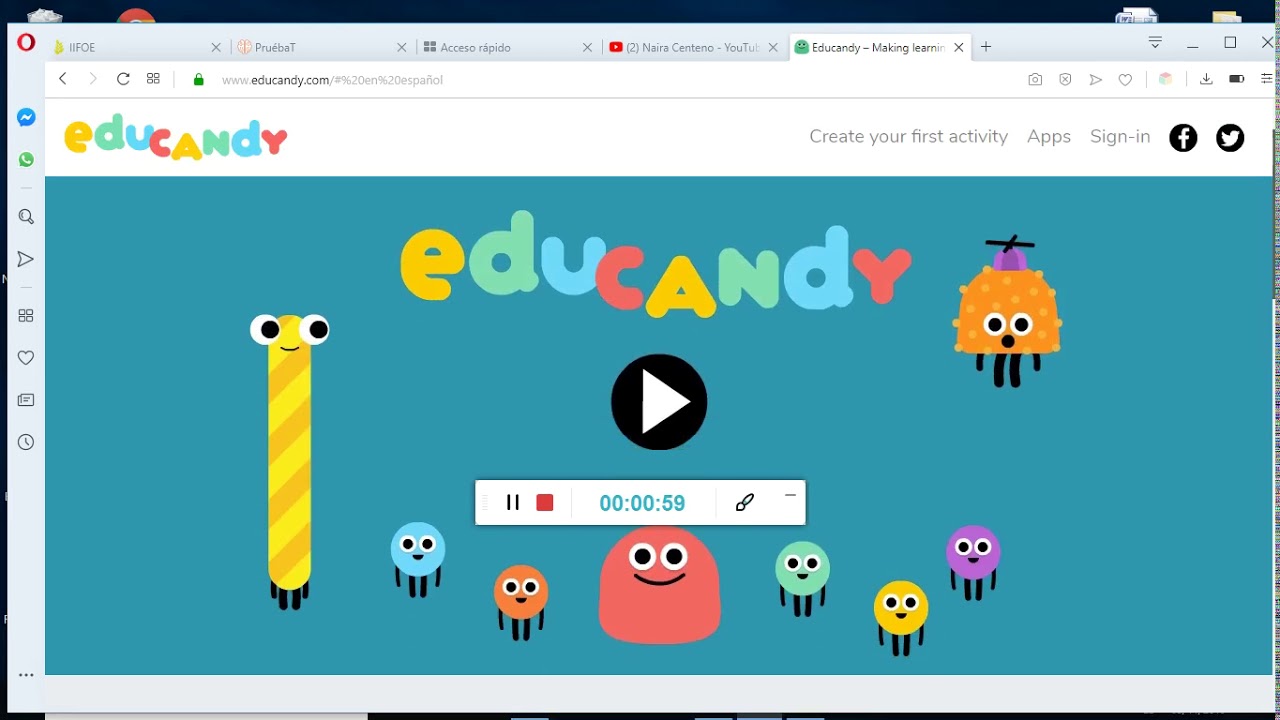This screenshot has width=1280, height=720.
Task: Pause the screen recording
Action: point(513,502)
